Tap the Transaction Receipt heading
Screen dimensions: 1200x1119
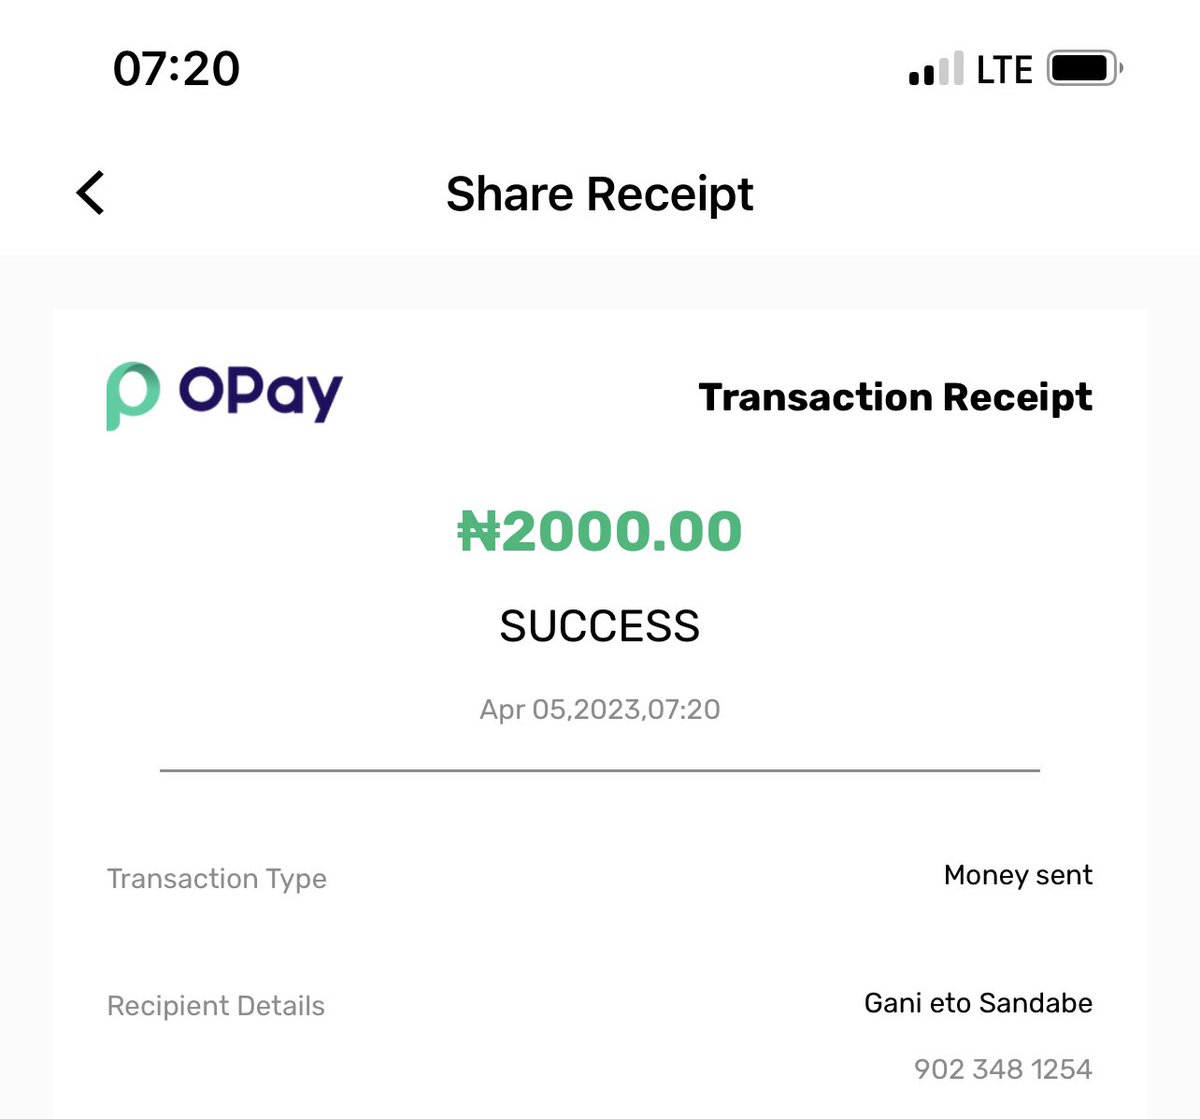click(895, 397)
